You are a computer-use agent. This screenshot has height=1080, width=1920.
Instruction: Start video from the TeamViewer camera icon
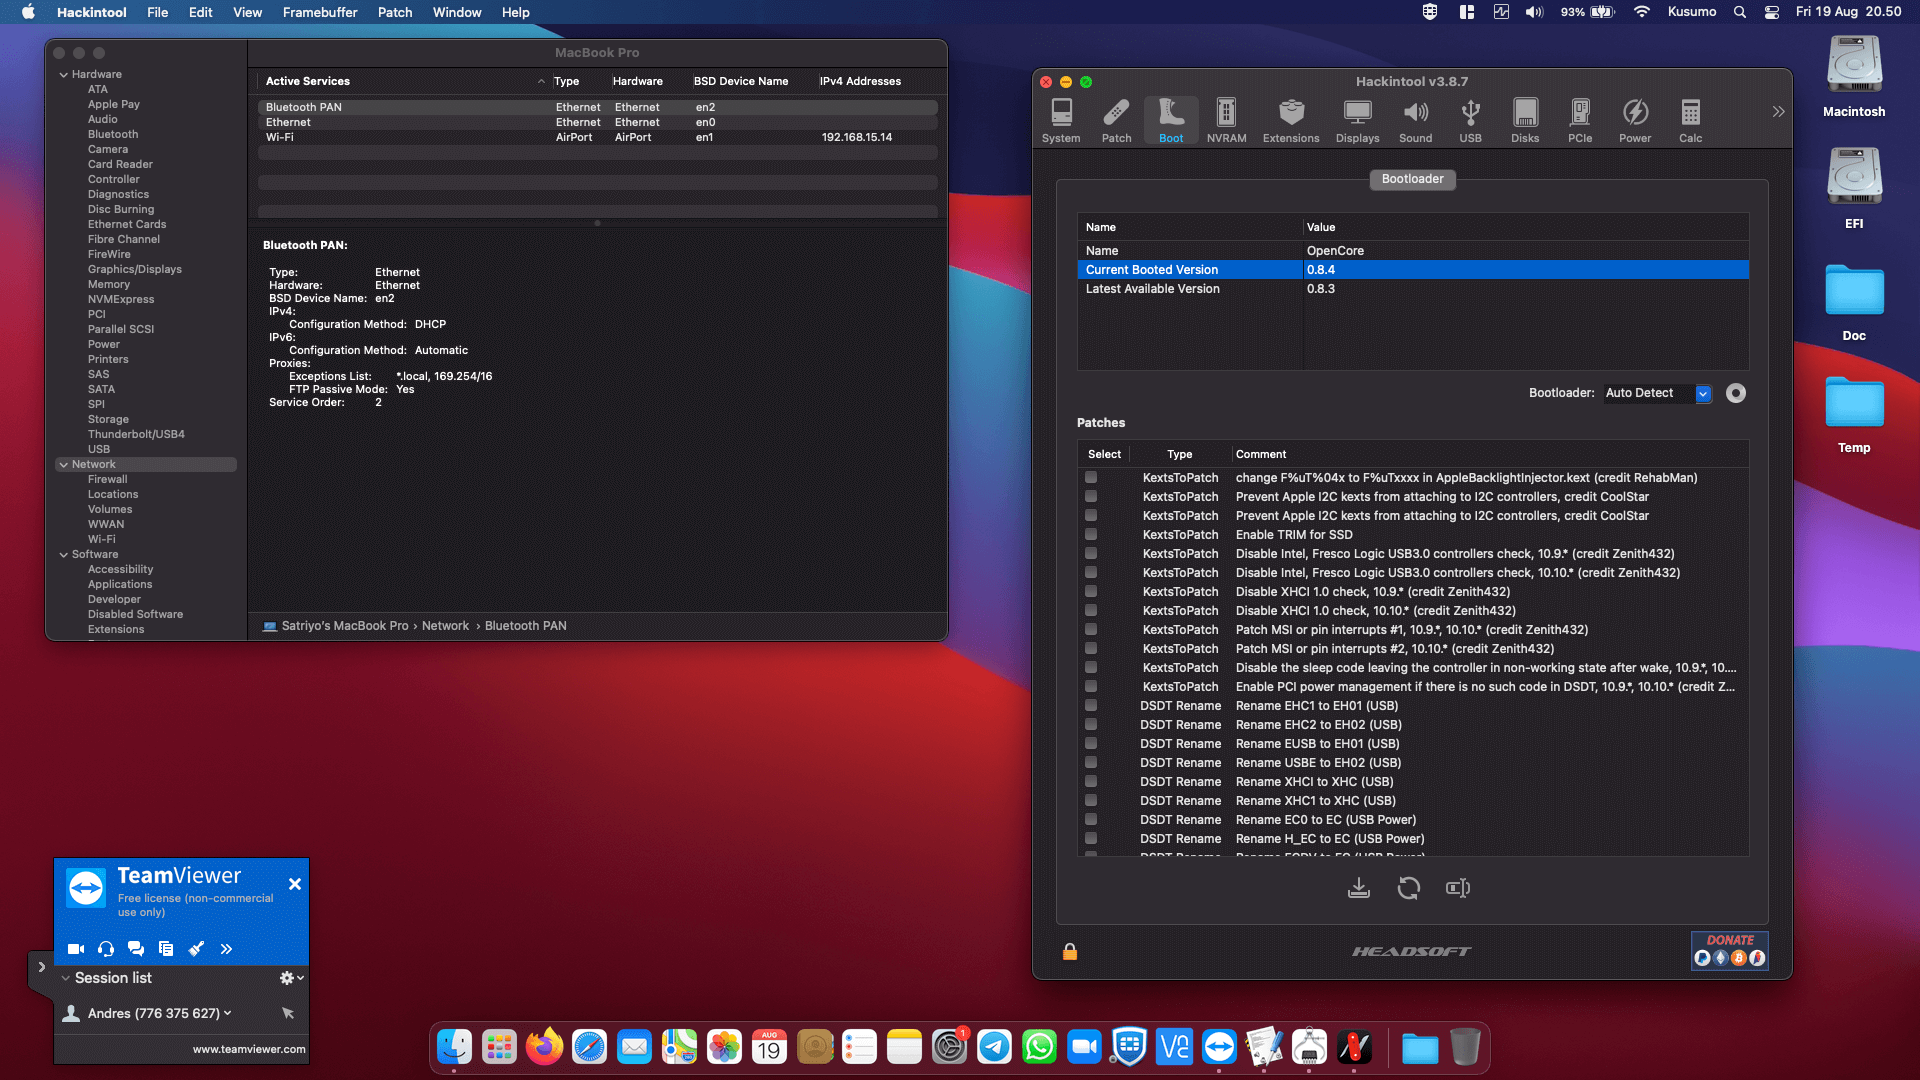[76, 949]
